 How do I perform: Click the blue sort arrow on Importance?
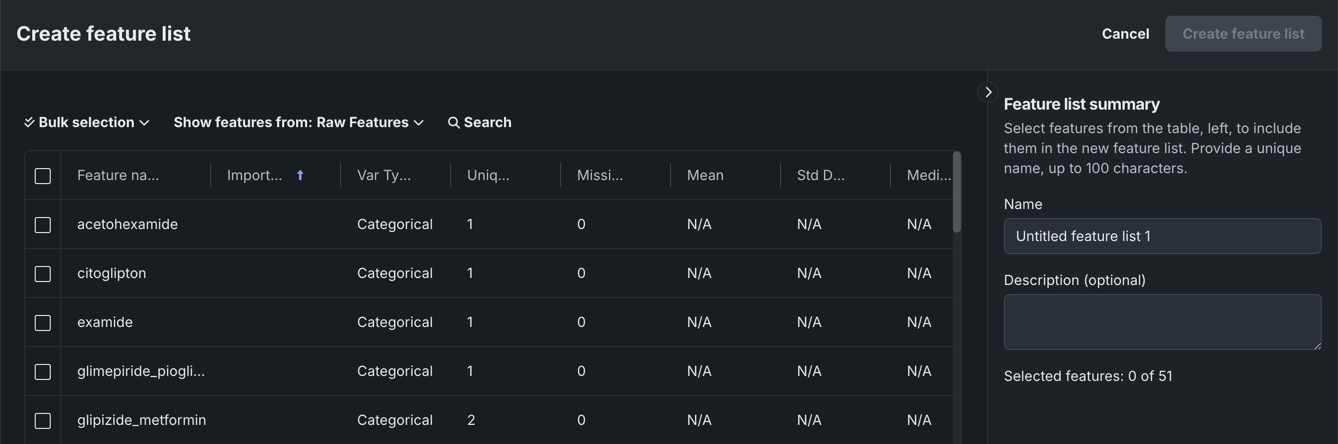pos(300,176)
